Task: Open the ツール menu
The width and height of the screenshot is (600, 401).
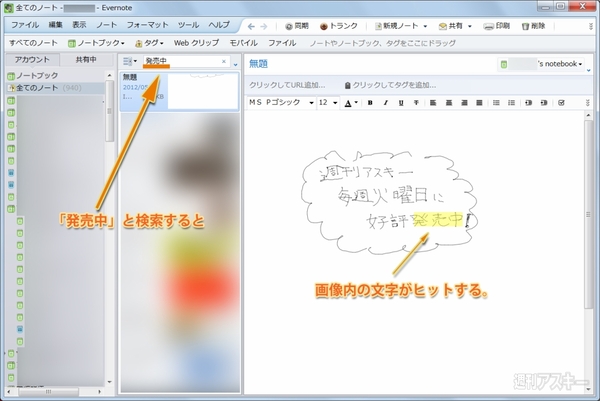Action: point(188,25)
